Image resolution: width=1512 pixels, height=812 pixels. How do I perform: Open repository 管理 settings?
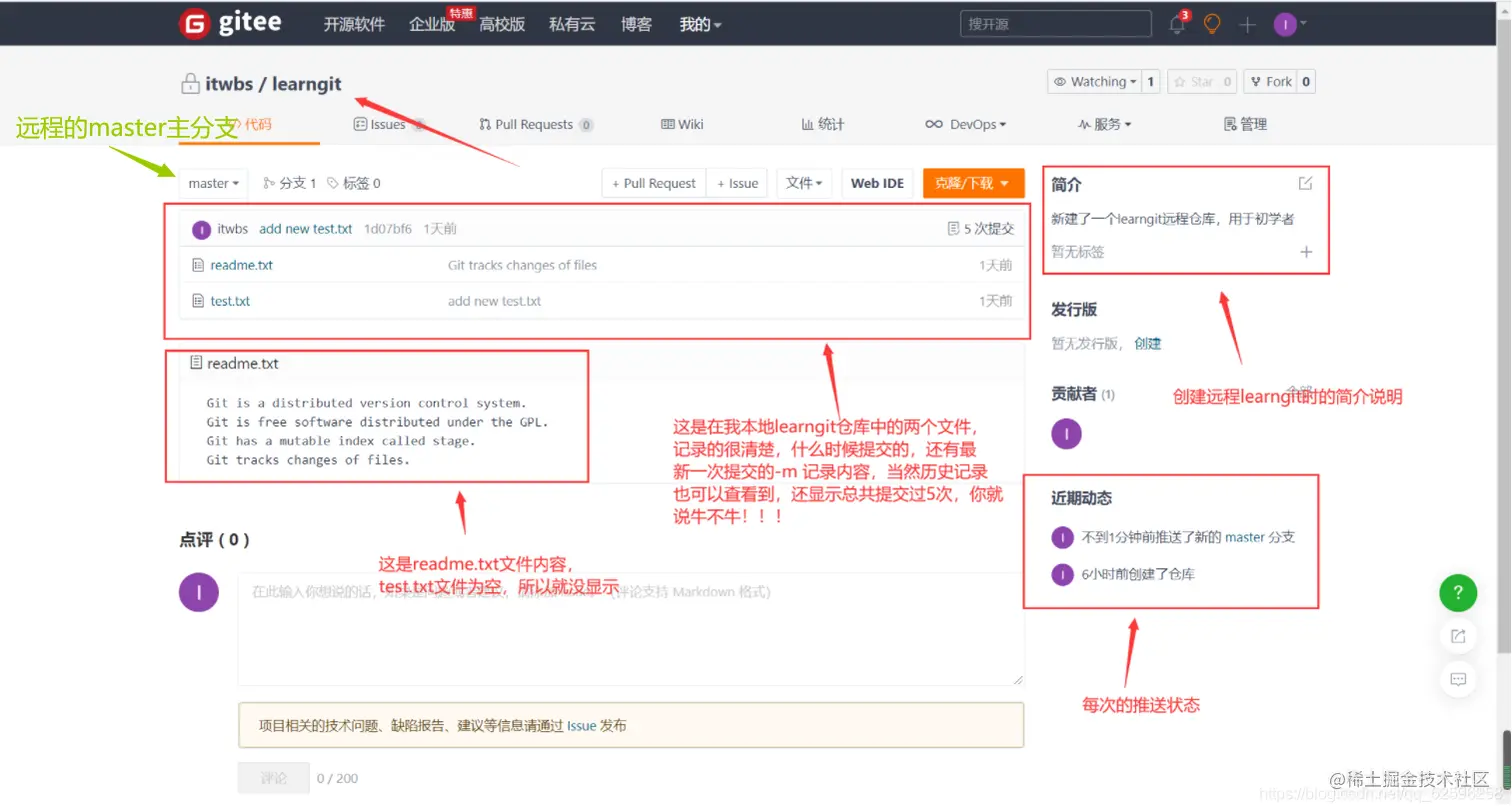1244,124
